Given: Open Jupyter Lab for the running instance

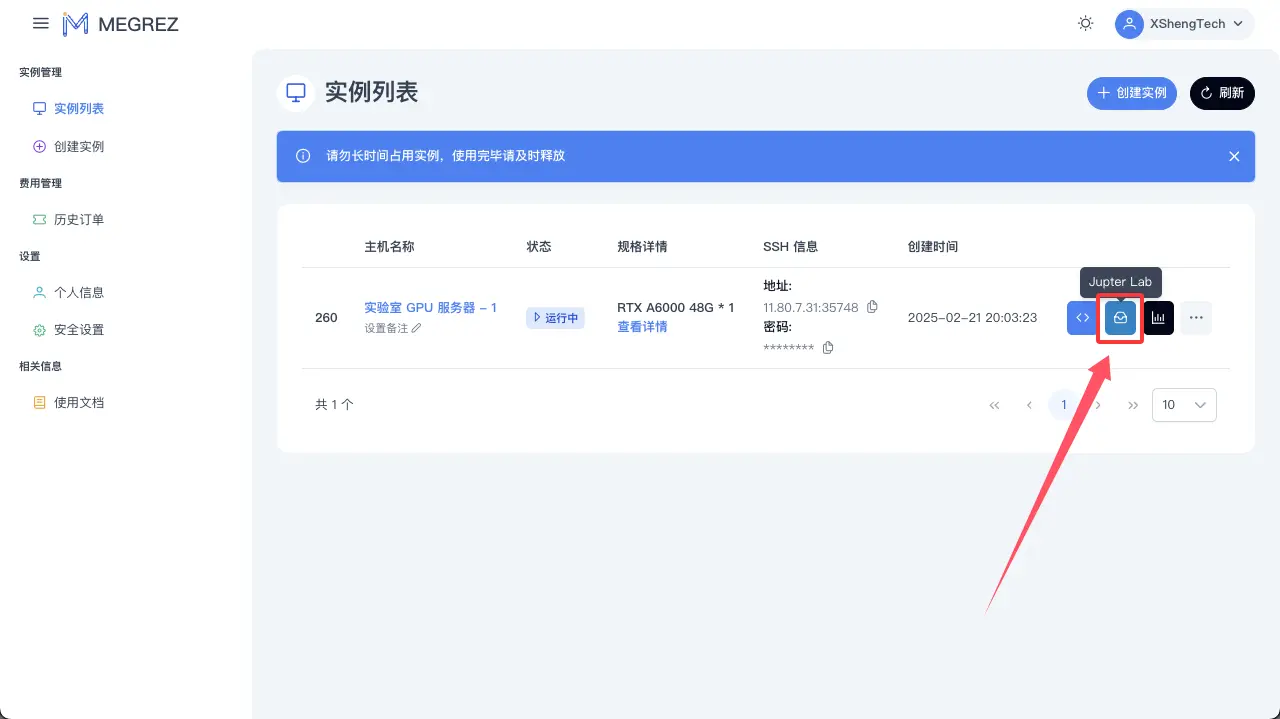Looking at the screenshot, I should tap(1120, 317).
